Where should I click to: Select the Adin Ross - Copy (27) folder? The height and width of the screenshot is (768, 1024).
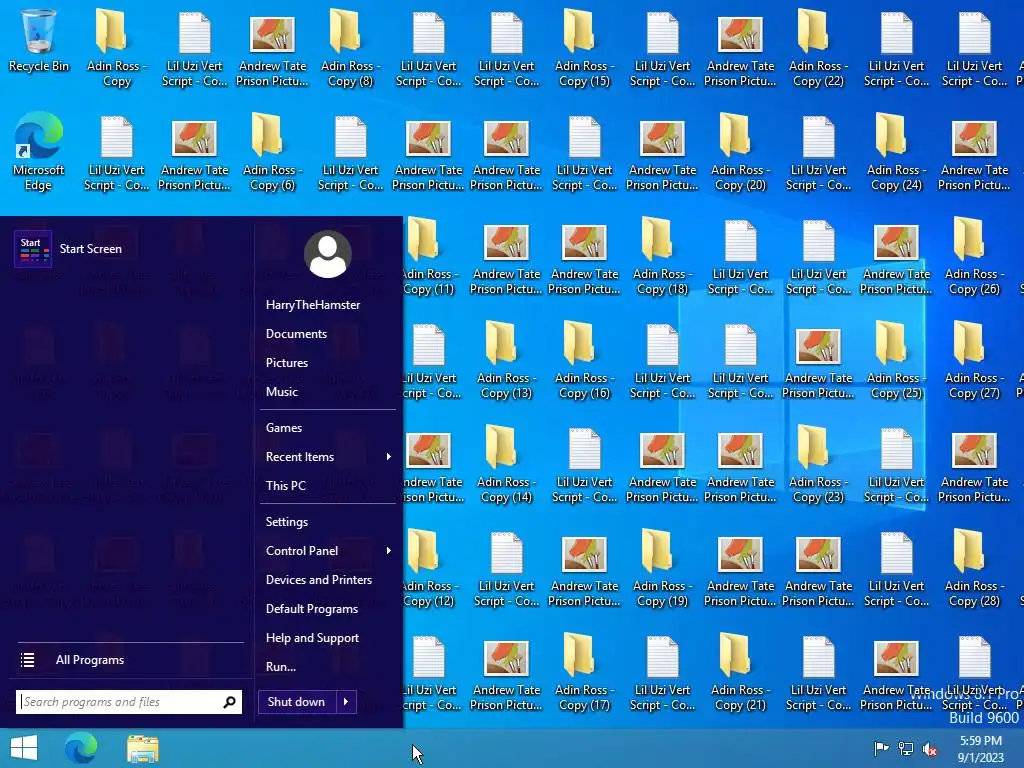click(974, 360)
